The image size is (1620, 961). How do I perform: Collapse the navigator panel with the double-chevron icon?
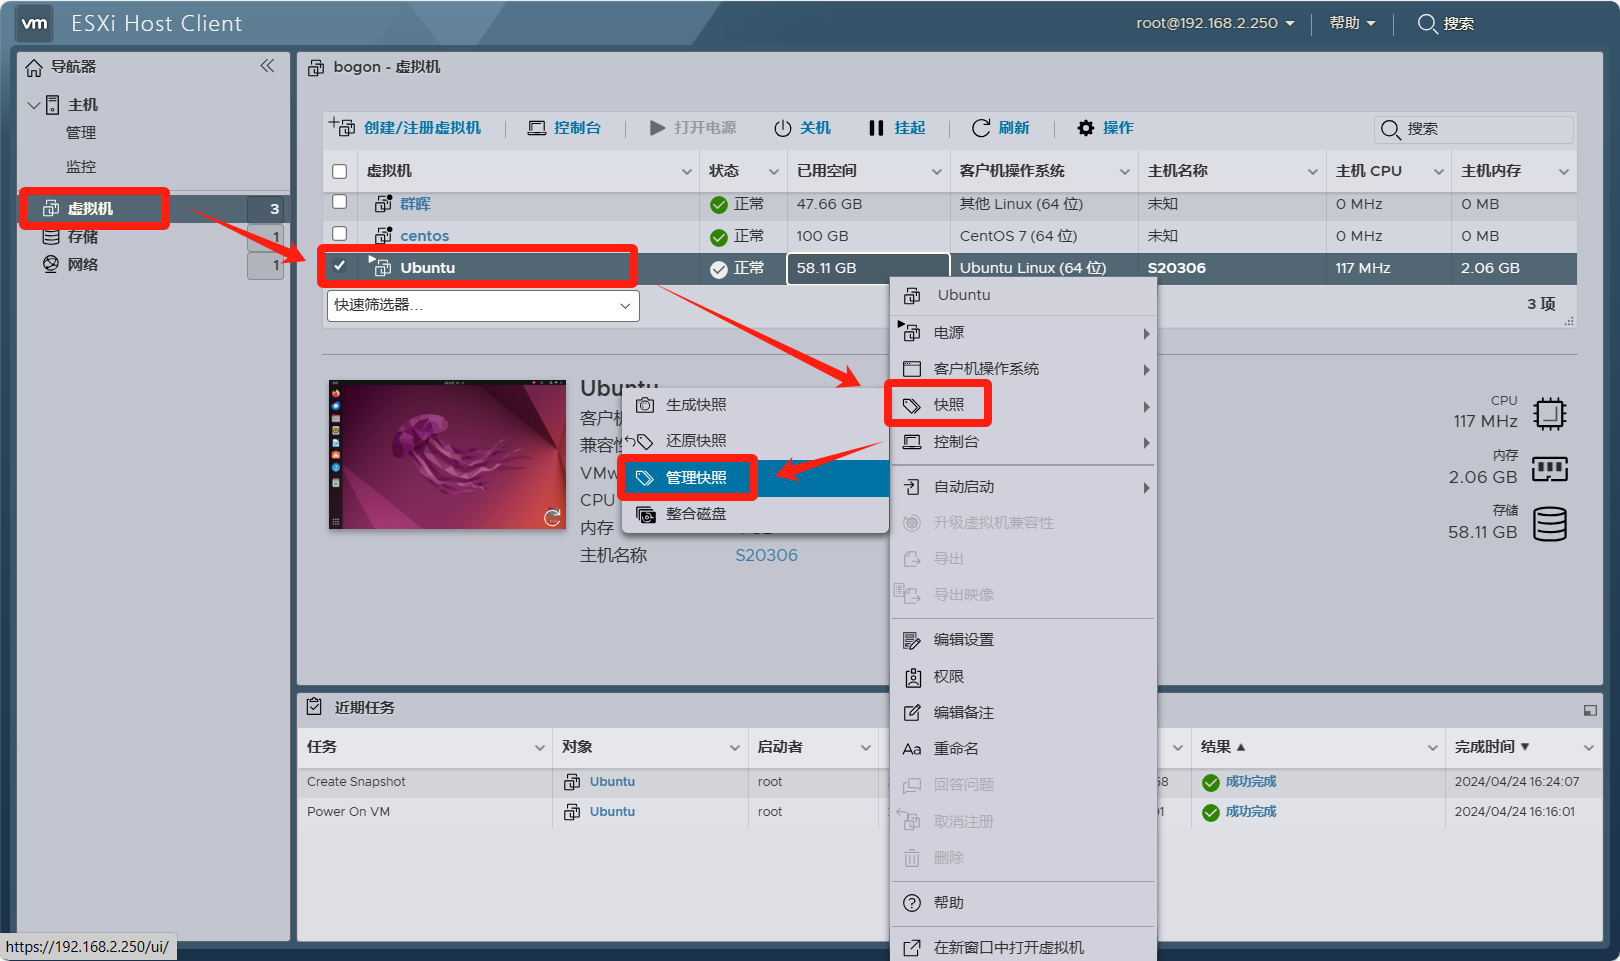267,66
